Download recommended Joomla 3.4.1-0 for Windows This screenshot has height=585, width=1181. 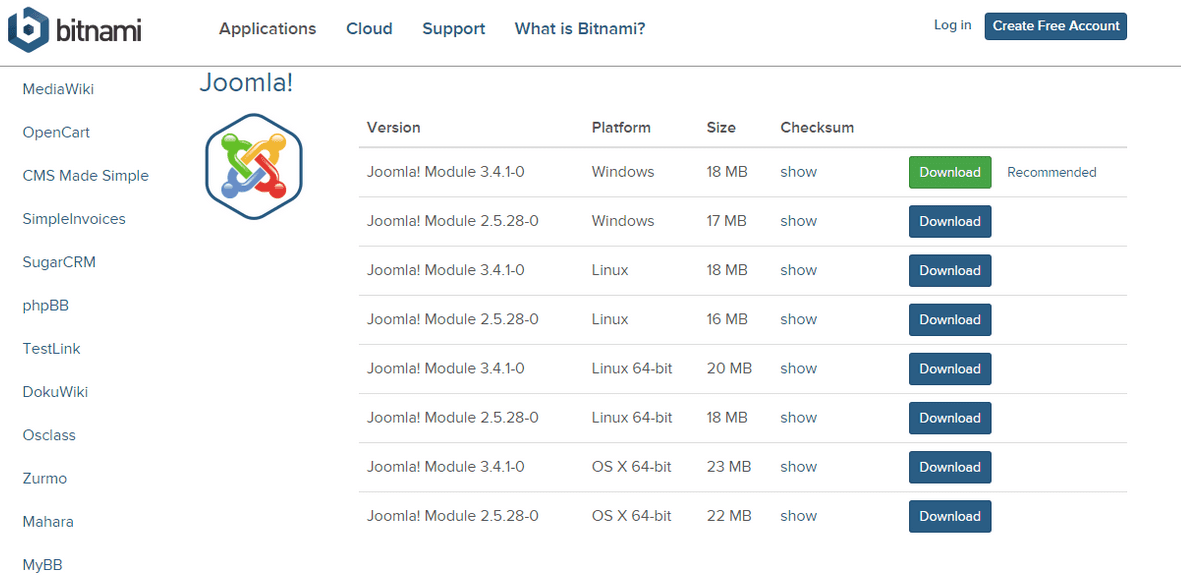(x=950, y=172)
